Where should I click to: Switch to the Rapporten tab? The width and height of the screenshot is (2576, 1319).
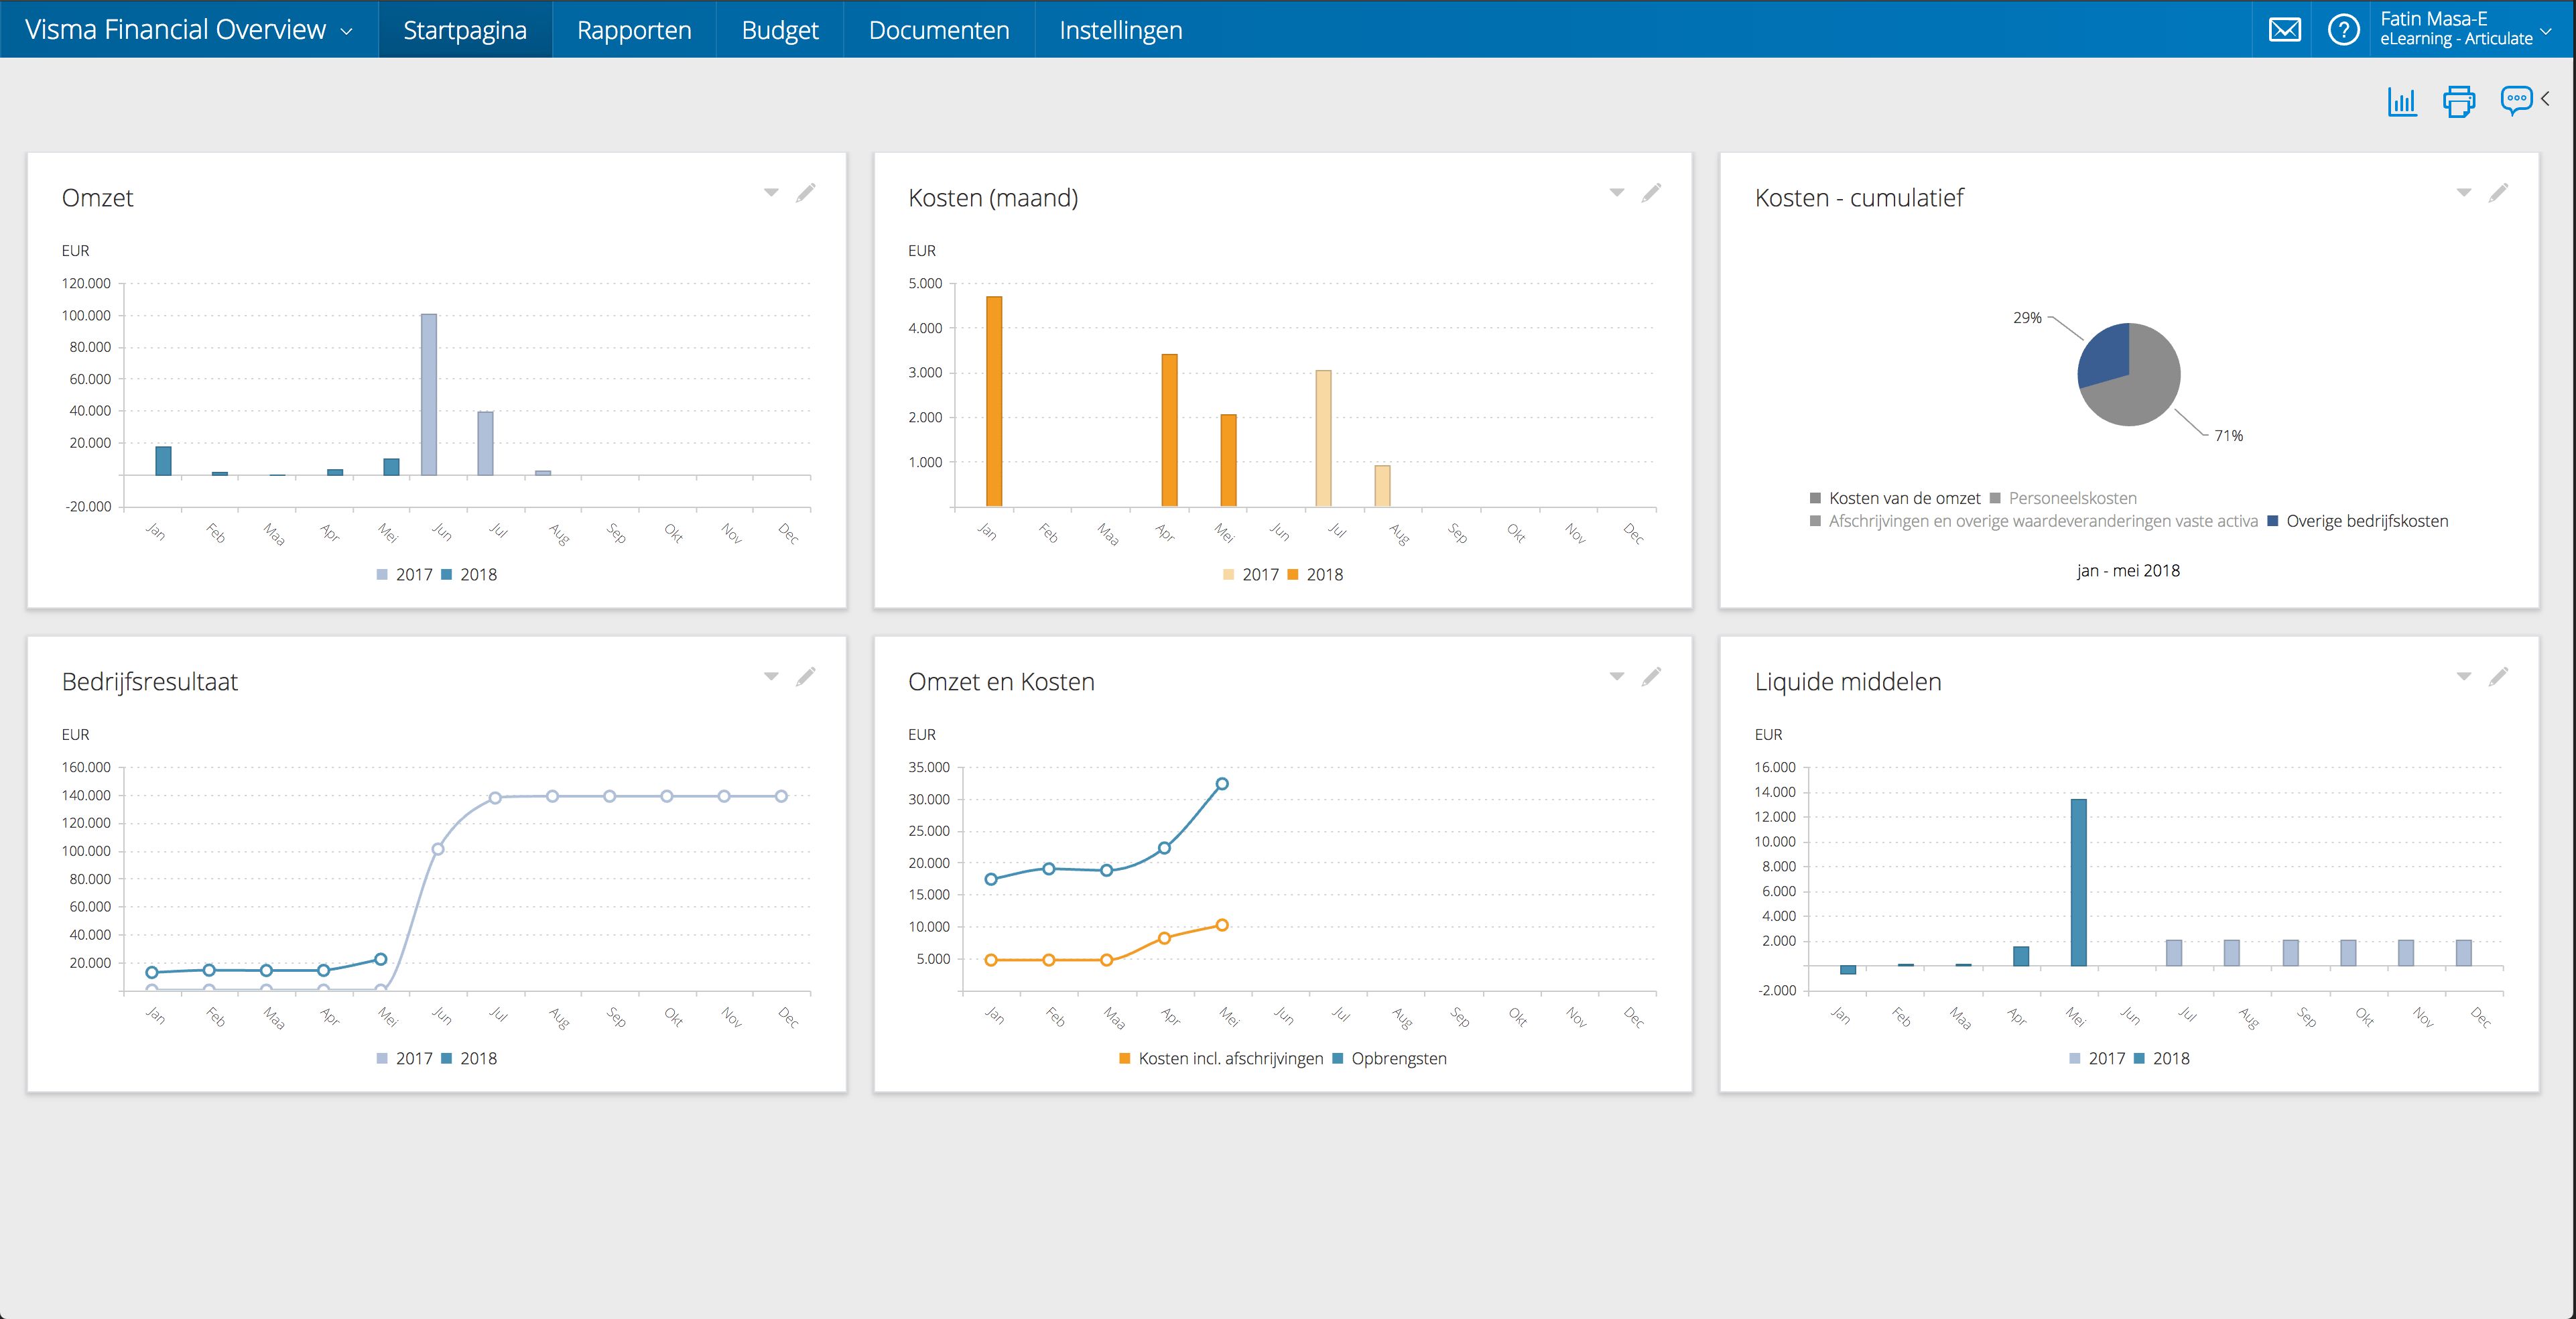click(634, 30)
